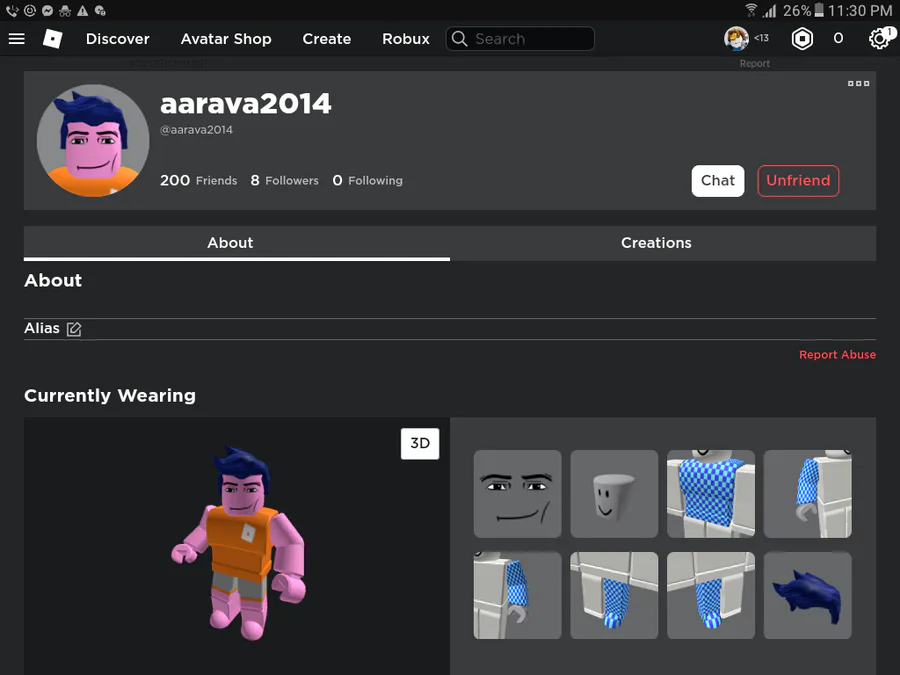The height and width of the screenshot is (675, 900).
Task: Open the Create menu item
Action: (327, 38)
